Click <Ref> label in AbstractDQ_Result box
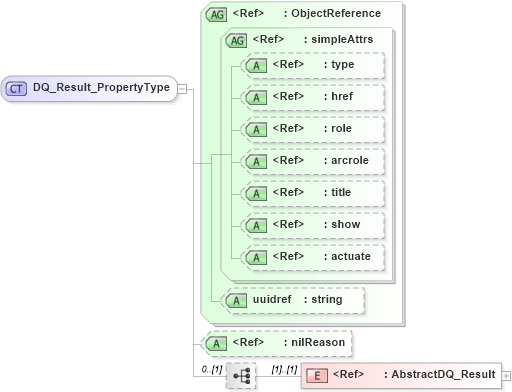This screenshot has height=392, width=512. click(x=349, y=374)
